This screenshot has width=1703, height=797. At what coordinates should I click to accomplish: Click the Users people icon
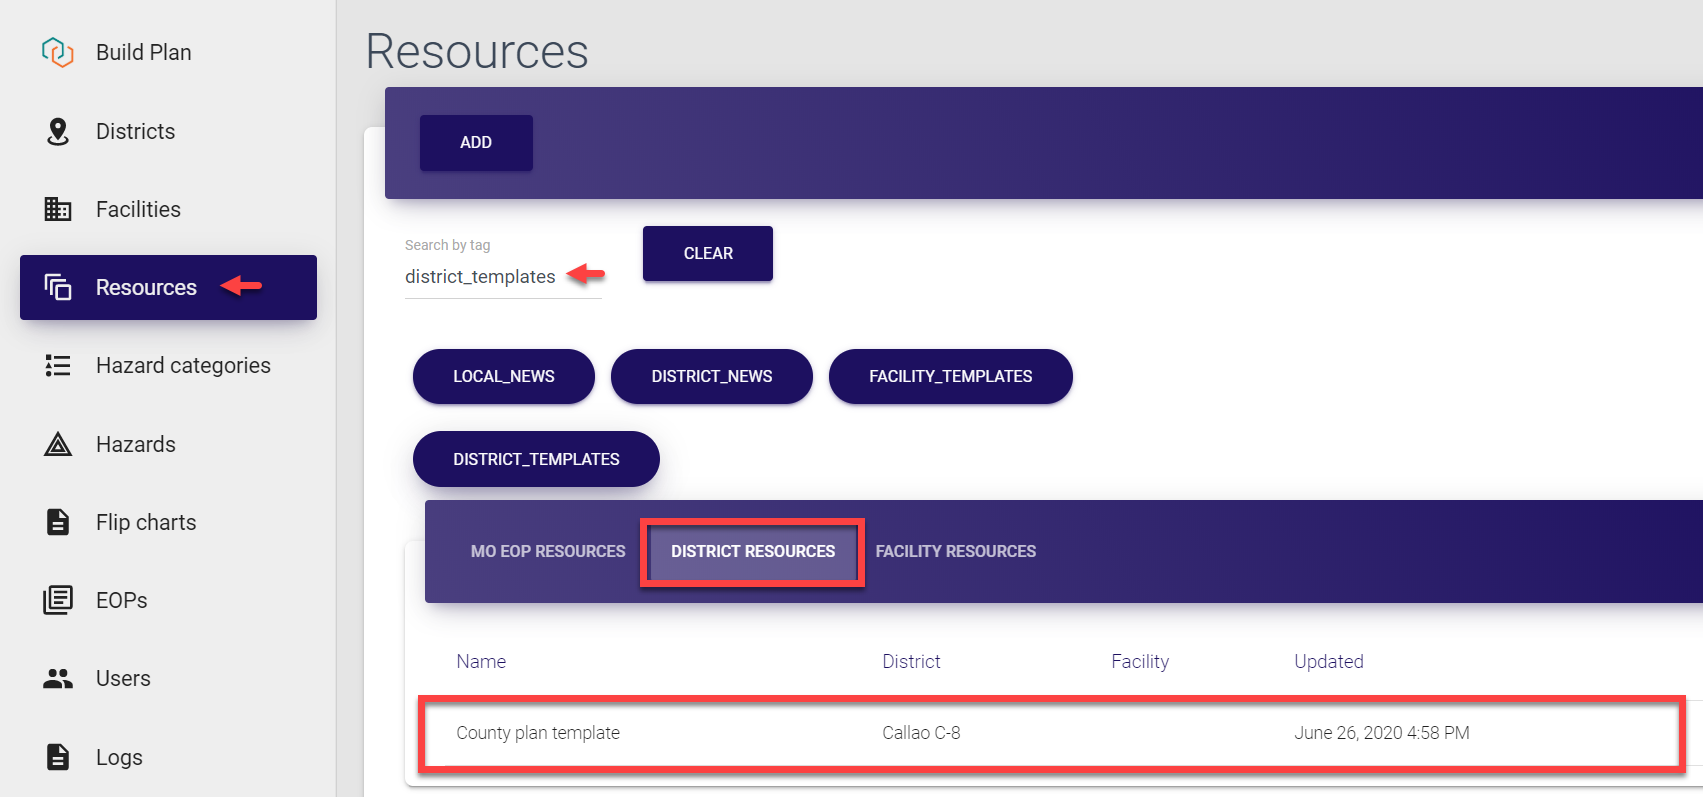point(58,678)
